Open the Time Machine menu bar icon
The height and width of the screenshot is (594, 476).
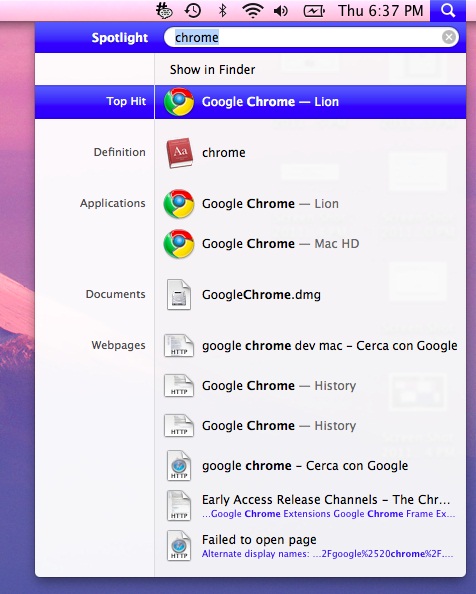193,11
